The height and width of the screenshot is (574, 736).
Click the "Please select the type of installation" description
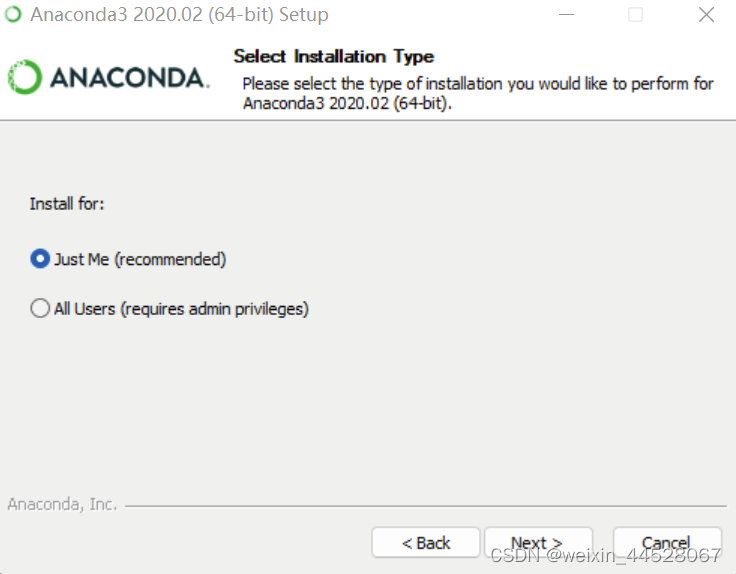(x=478, y=93)
